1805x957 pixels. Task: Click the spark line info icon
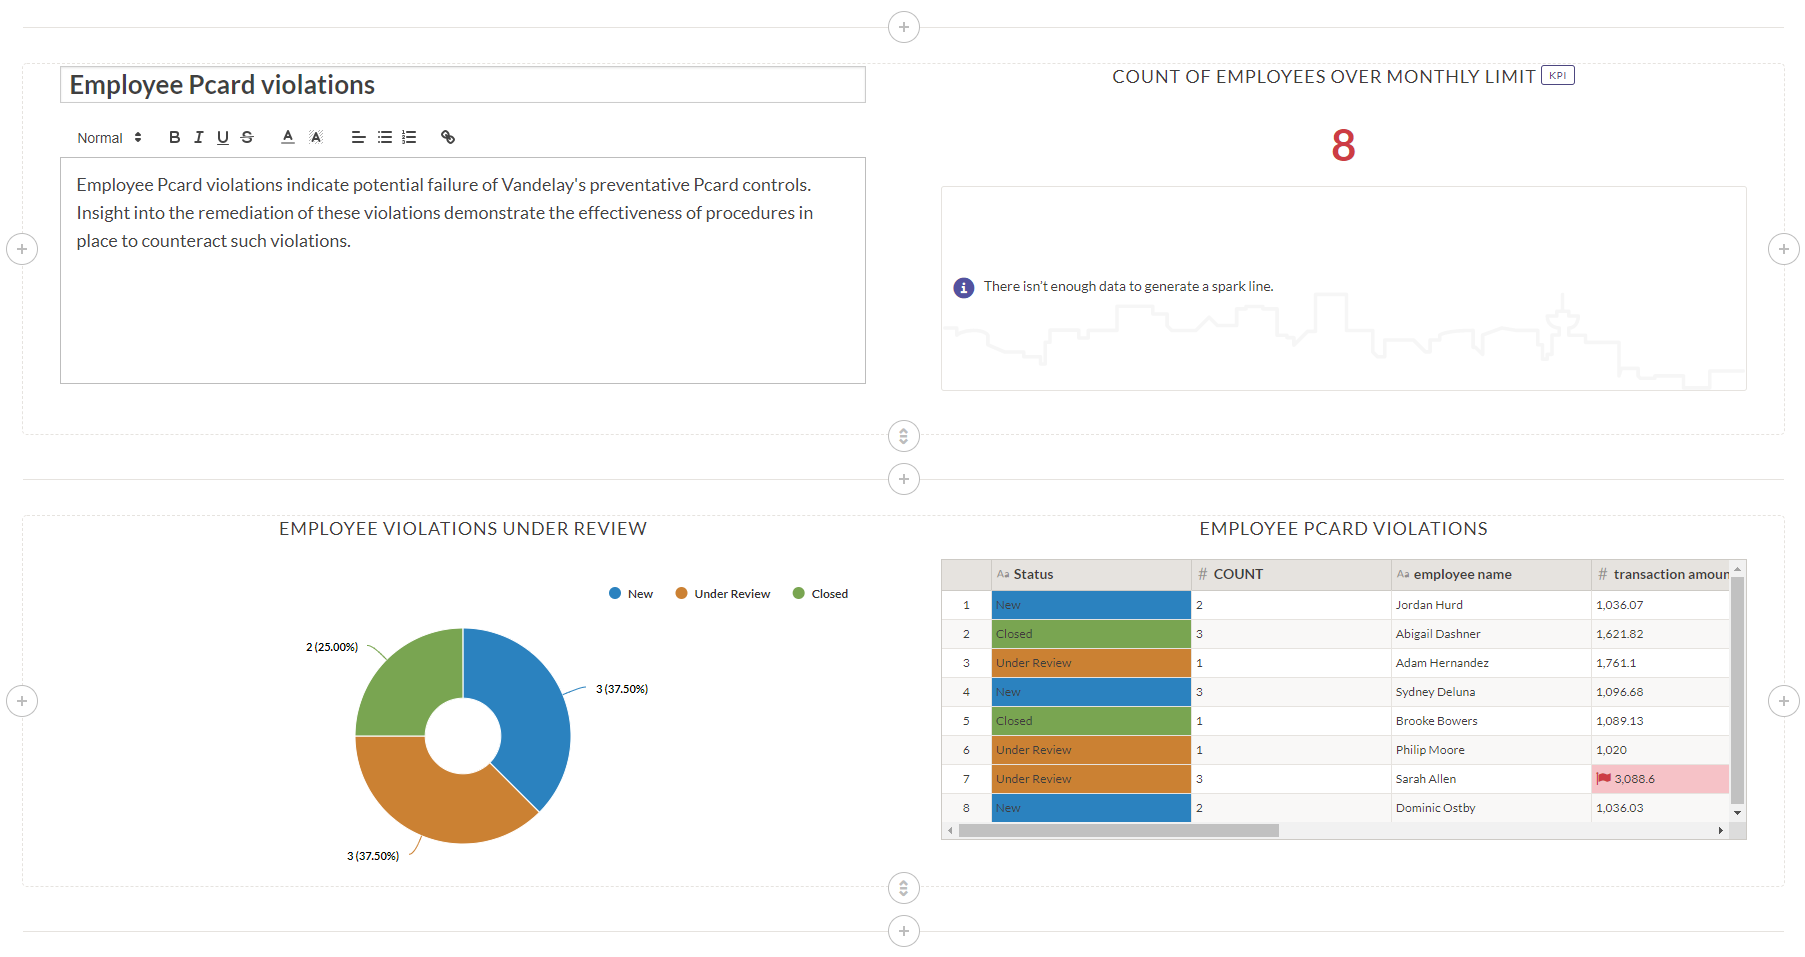pos(963,288)
